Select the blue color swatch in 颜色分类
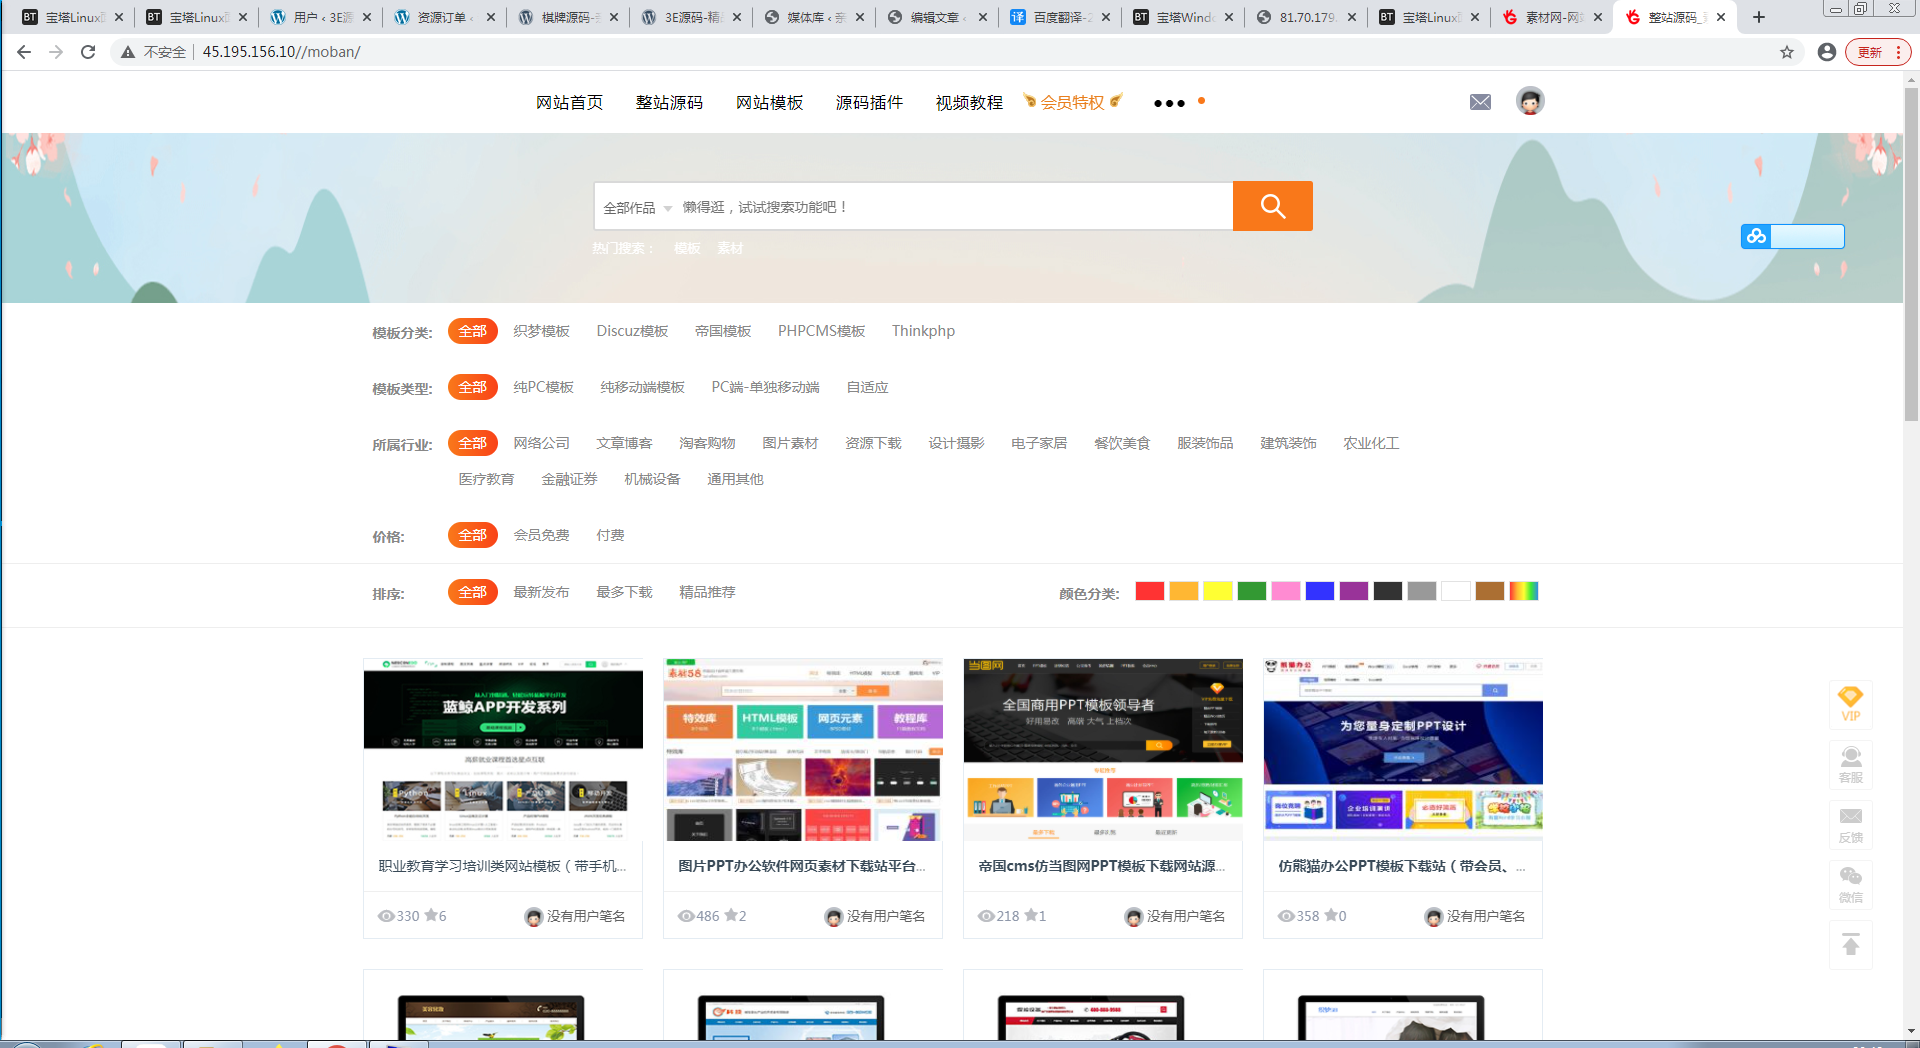 (x=1320, y=590)
